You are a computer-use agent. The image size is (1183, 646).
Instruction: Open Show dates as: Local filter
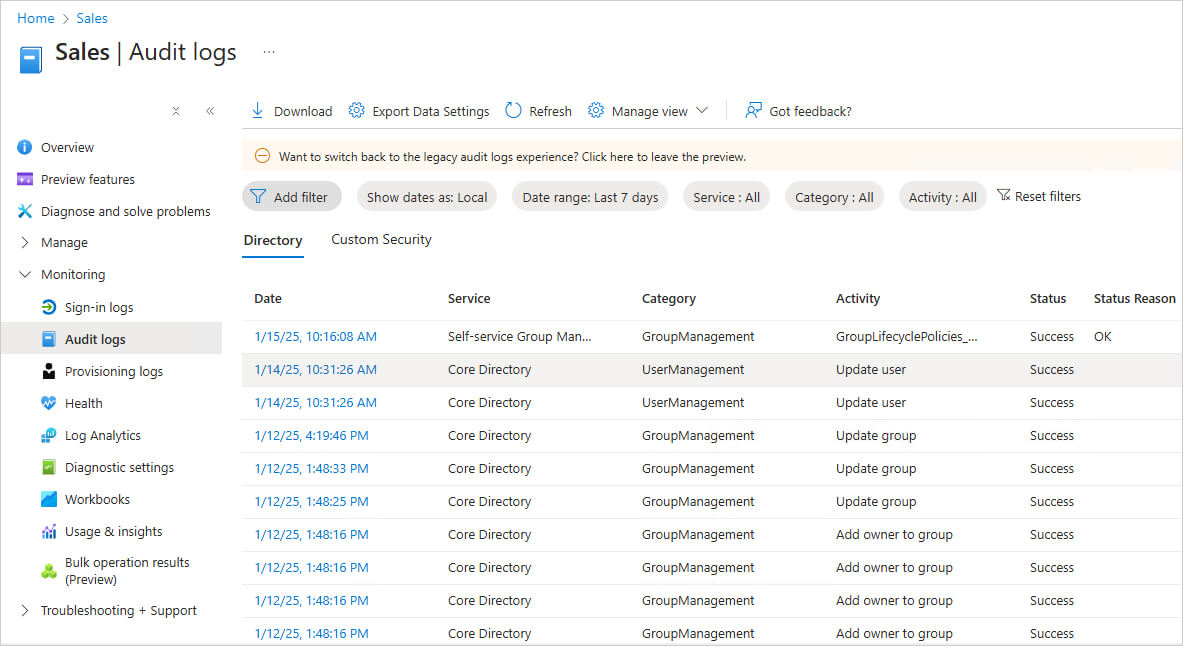pos(426,197)
